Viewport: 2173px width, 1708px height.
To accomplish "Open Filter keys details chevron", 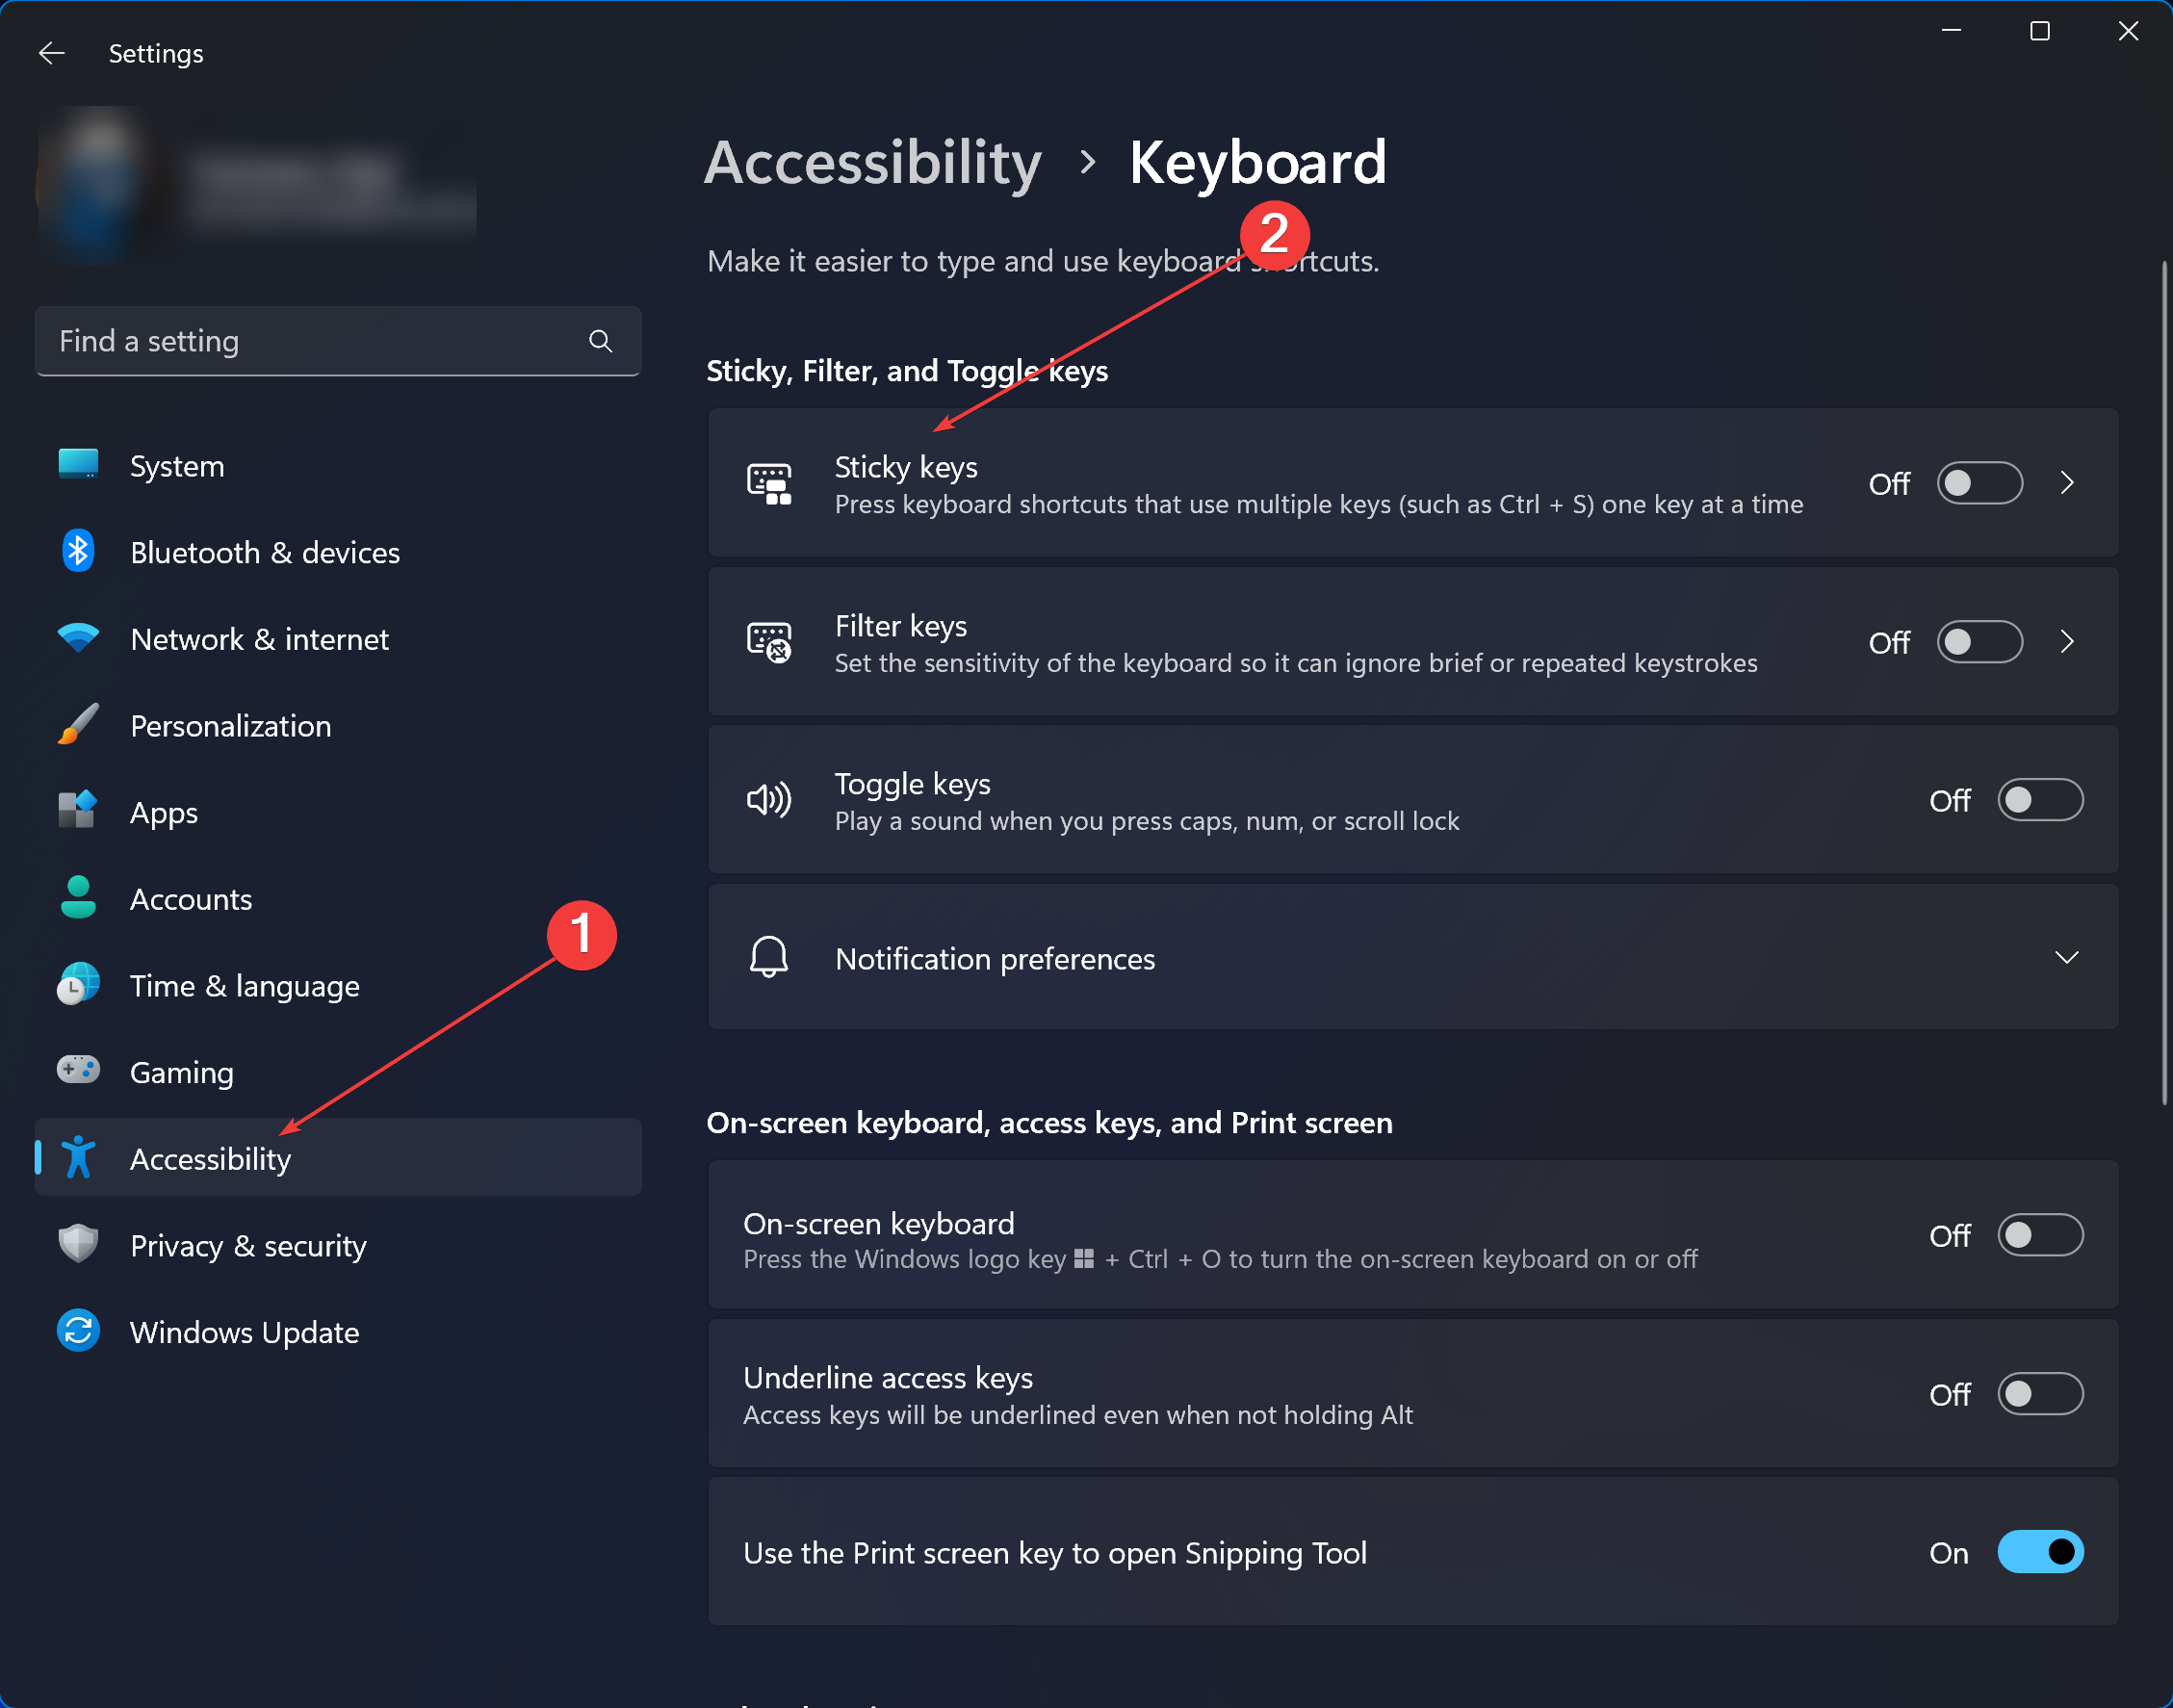I will (x=2067, y=642).
